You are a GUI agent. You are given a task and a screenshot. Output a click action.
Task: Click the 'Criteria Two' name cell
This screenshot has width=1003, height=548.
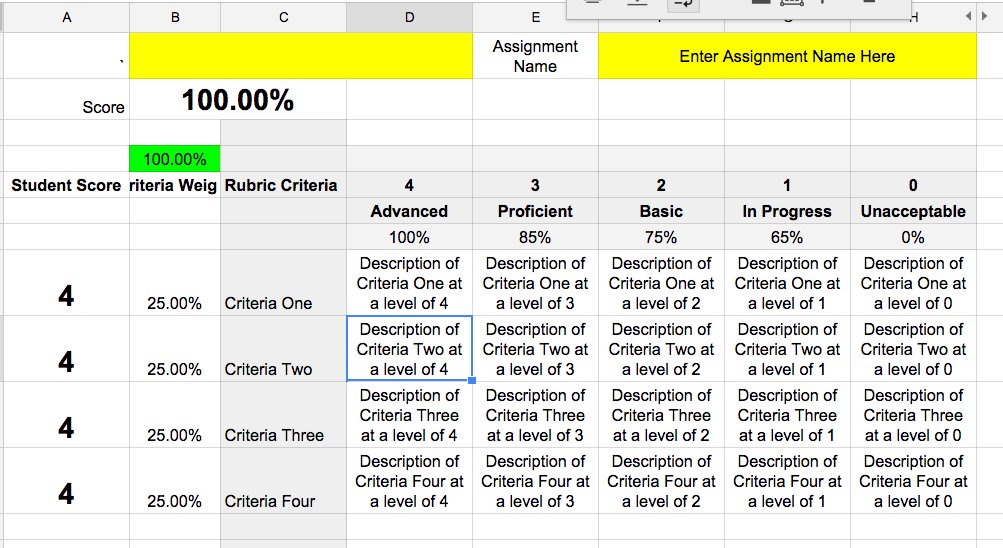283,348
